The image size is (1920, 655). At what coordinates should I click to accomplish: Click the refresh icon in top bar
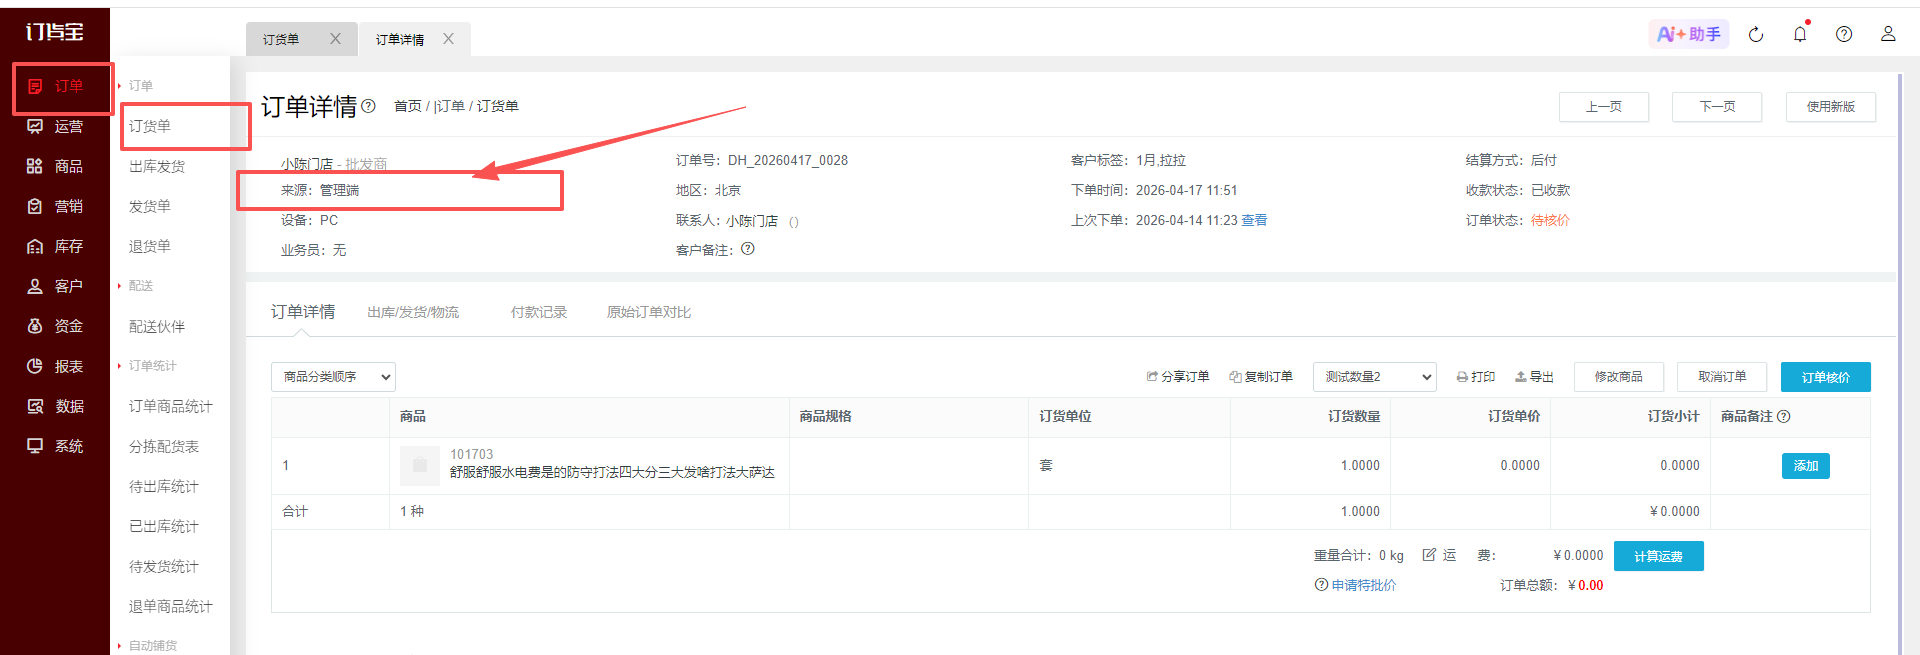pos(1756,35)
